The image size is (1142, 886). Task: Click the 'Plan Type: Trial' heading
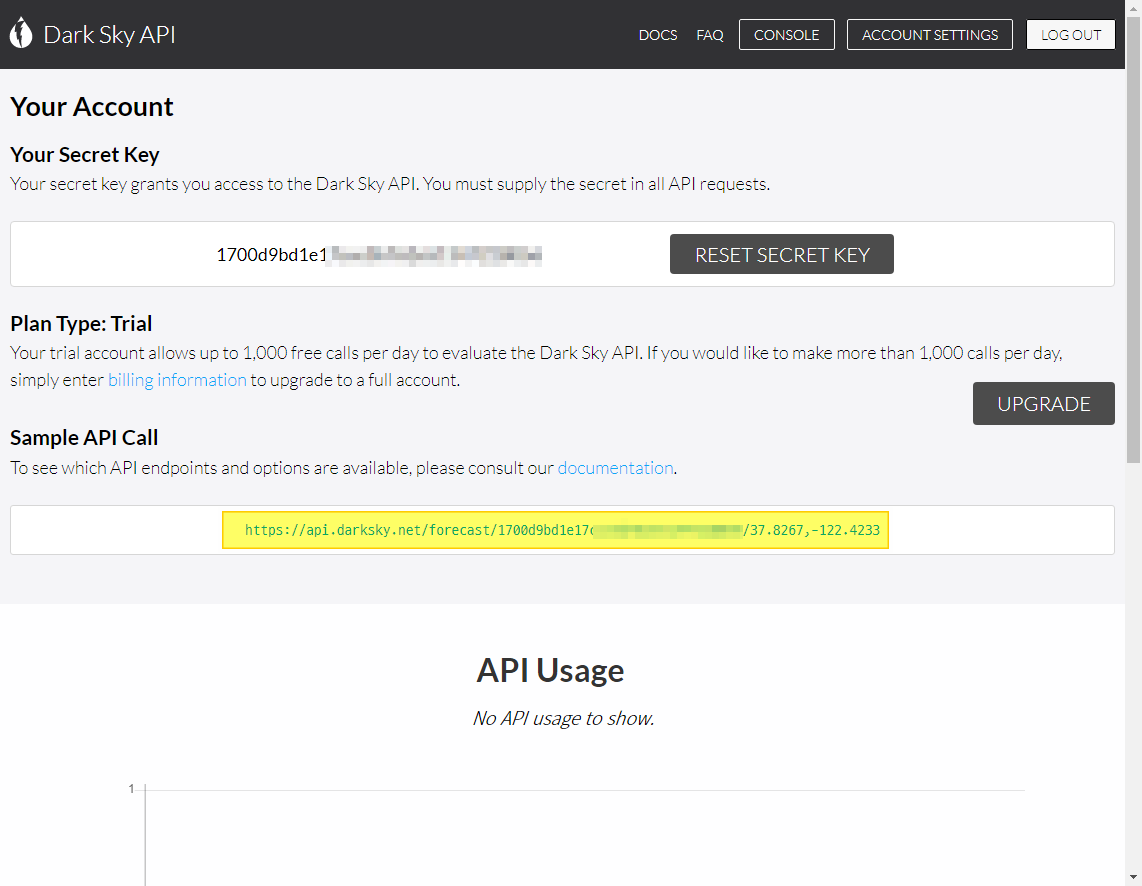tap(81, 323)
